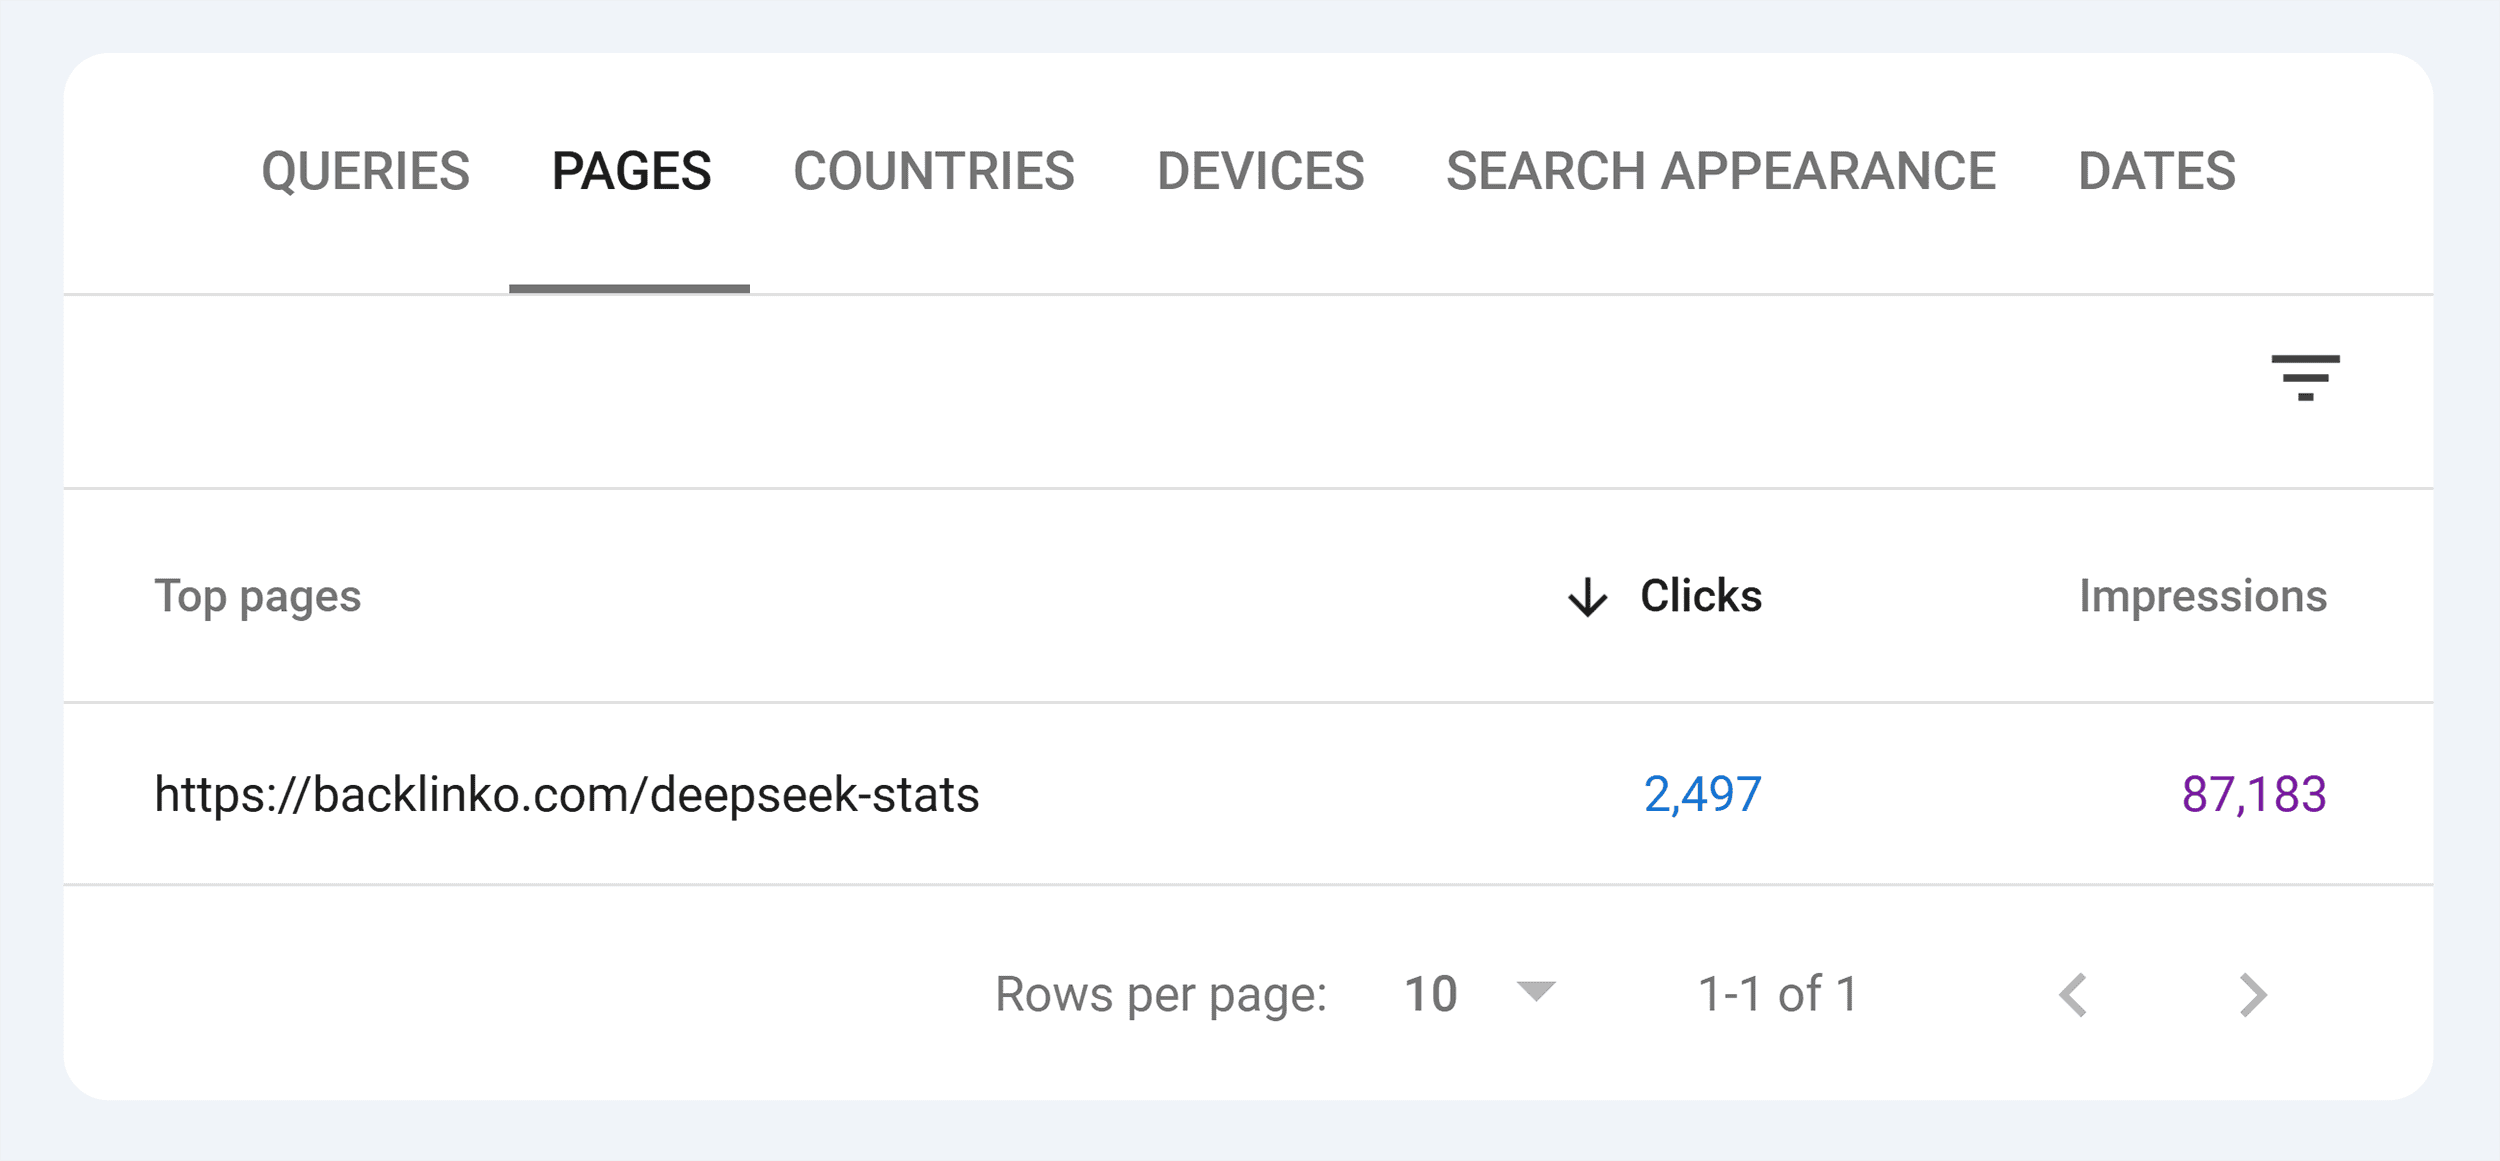This screenshot has height=1161, width=2500.
Task: Switch to the Queries tab
Action: point(365,171)
